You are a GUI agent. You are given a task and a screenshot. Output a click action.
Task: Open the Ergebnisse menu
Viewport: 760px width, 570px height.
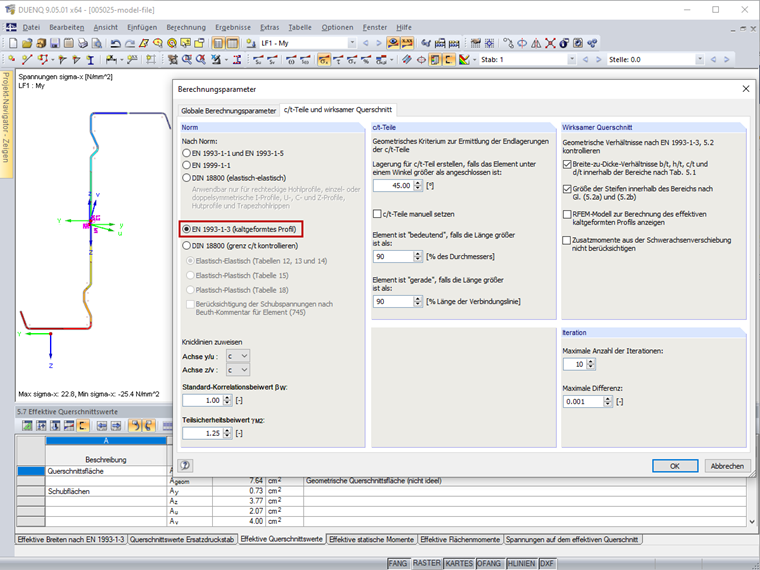tap(233, 27)
